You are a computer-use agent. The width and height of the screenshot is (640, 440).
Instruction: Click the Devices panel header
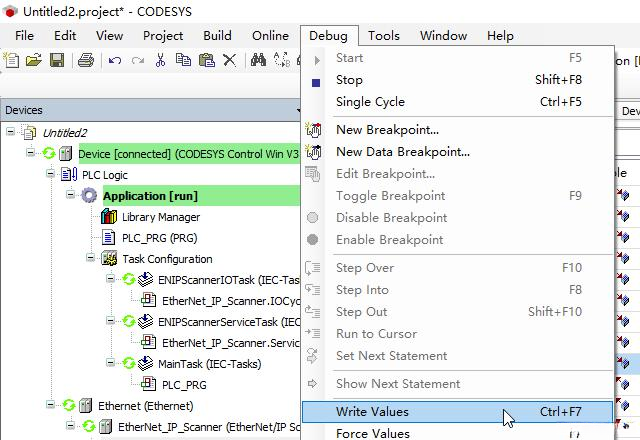pos(150,110)
